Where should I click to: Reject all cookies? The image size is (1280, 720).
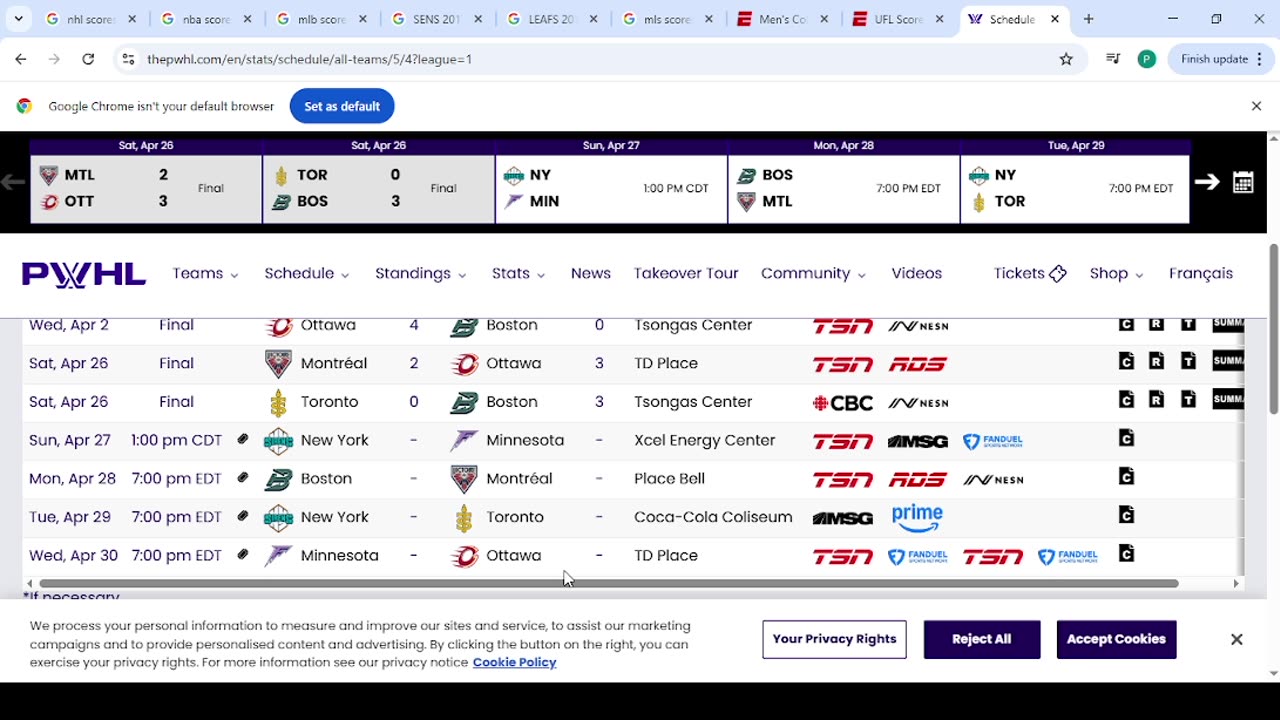pos(982,639)
